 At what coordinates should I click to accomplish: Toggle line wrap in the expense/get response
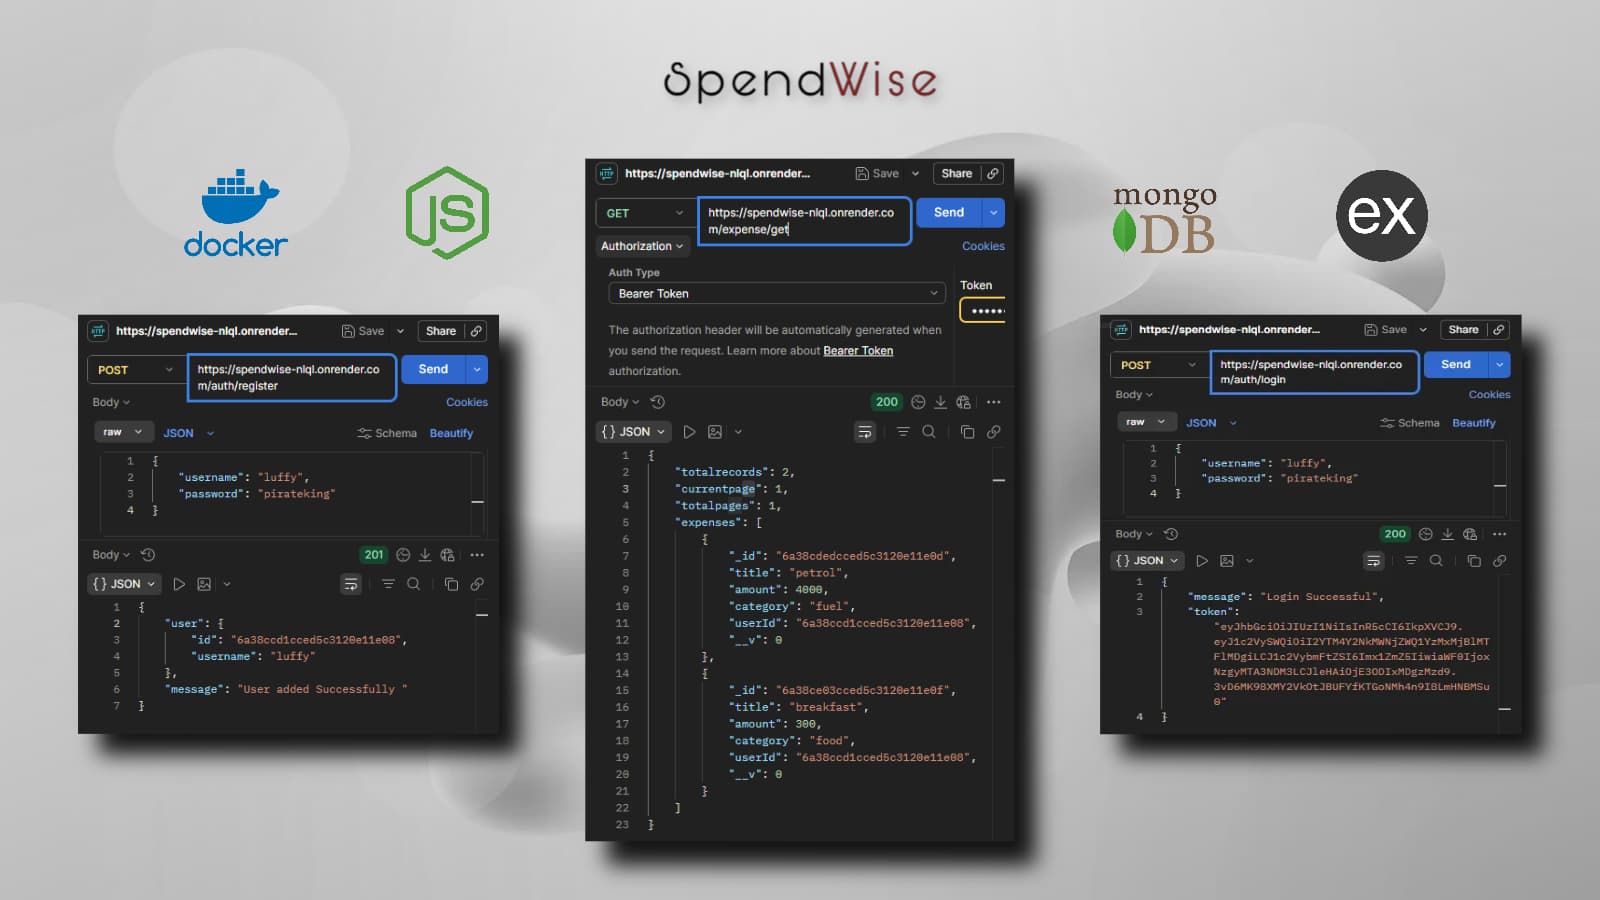[865, 432]
